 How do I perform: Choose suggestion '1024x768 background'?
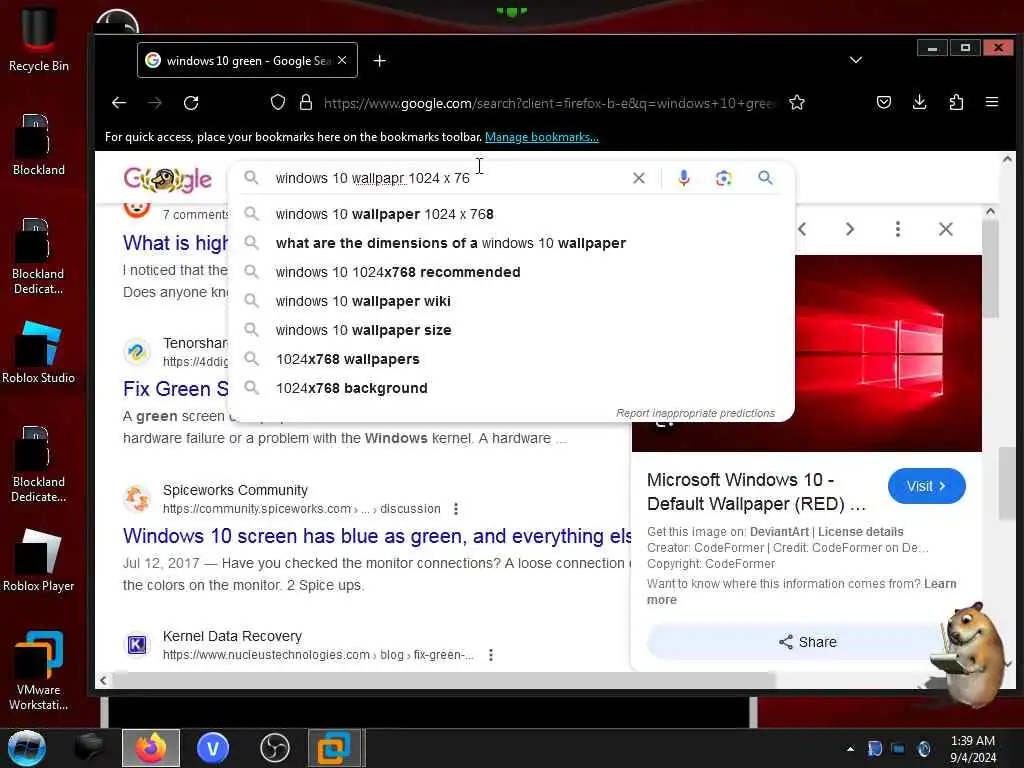click(511, 389)
